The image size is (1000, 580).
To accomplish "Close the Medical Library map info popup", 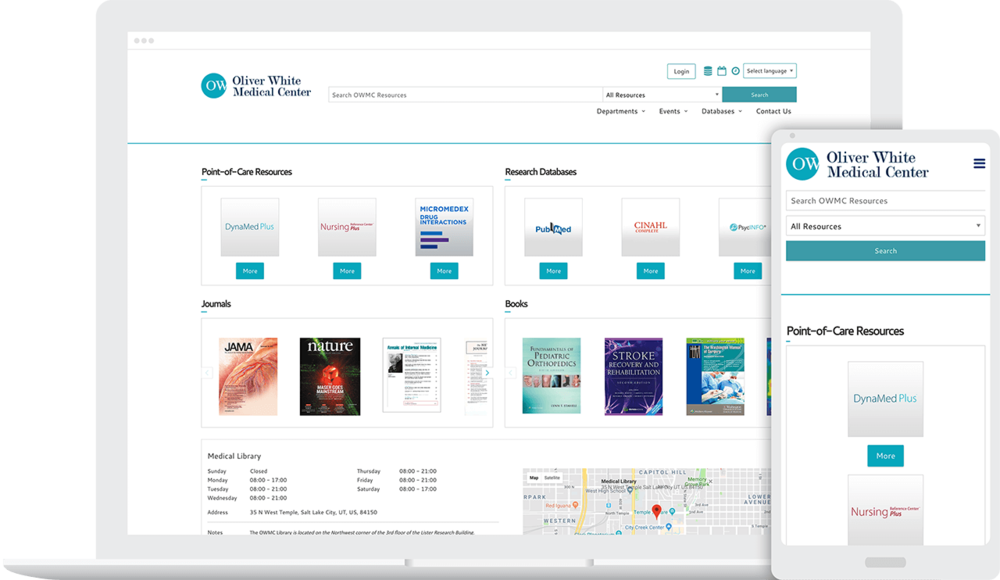I will 710,481.
